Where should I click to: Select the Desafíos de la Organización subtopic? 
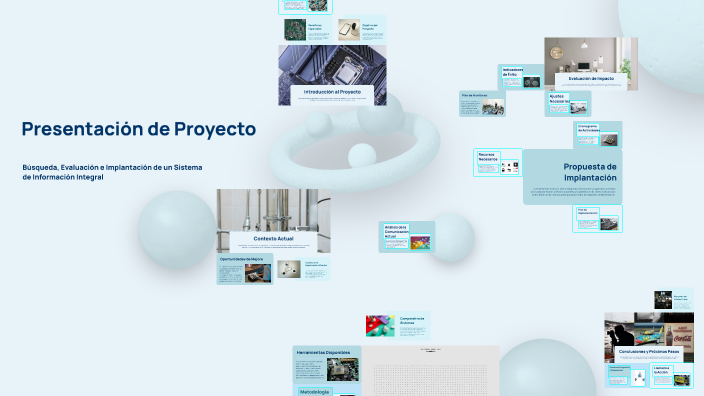(303, 268)
